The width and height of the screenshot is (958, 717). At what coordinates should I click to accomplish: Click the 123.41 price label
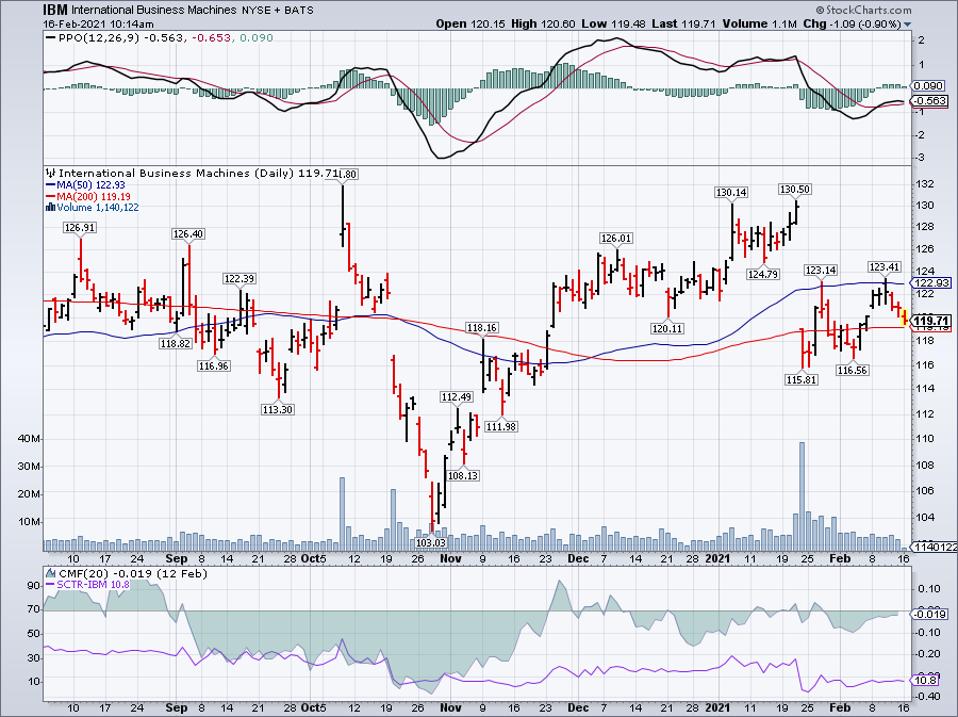point(885,267)
